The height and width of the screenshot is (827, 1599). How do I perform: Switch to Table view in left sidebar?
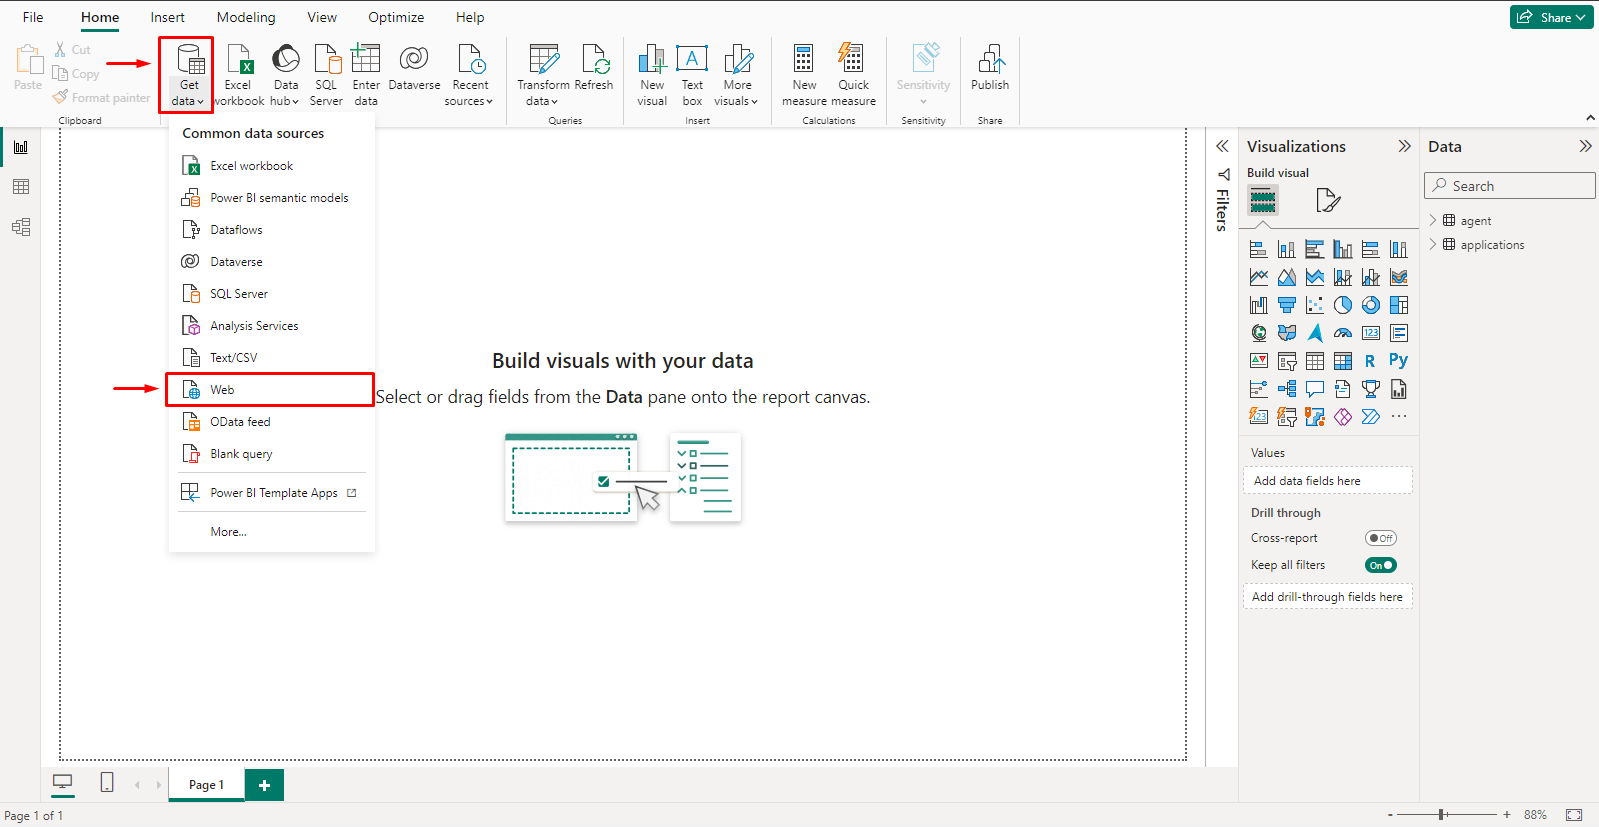21,187
